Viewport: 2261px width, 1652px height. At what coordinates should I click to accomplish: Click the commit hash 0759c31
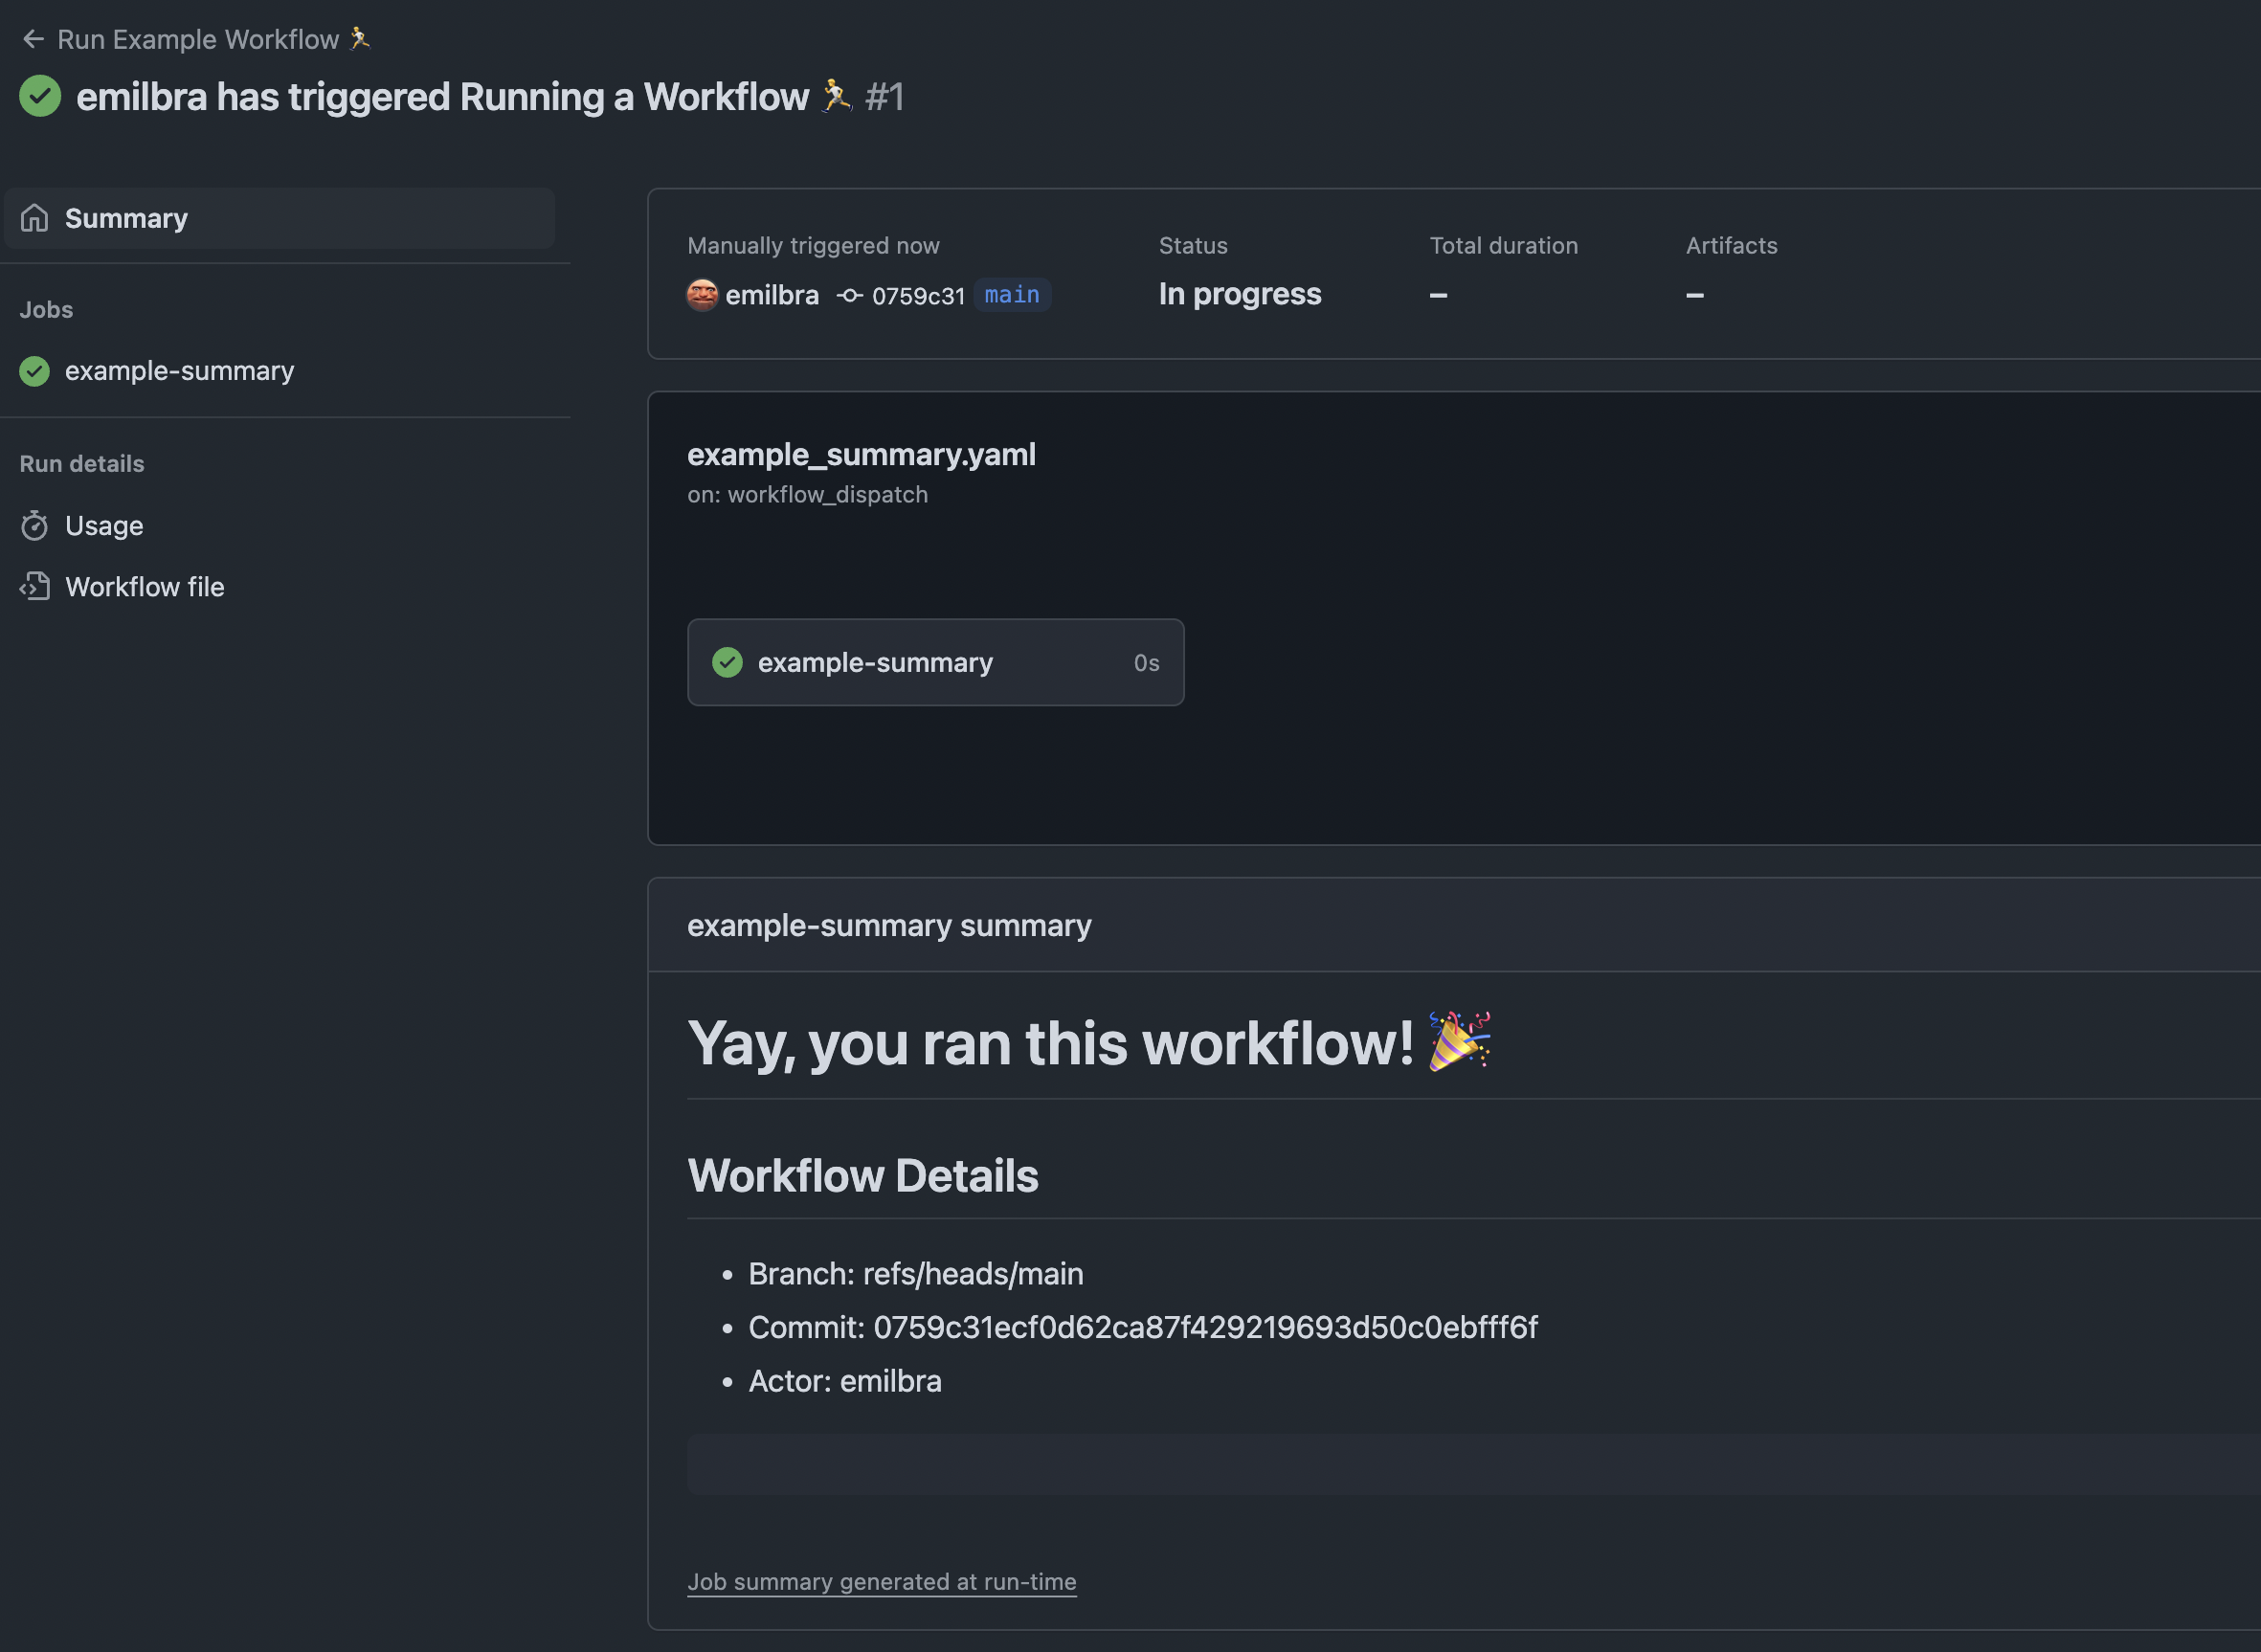918,295
